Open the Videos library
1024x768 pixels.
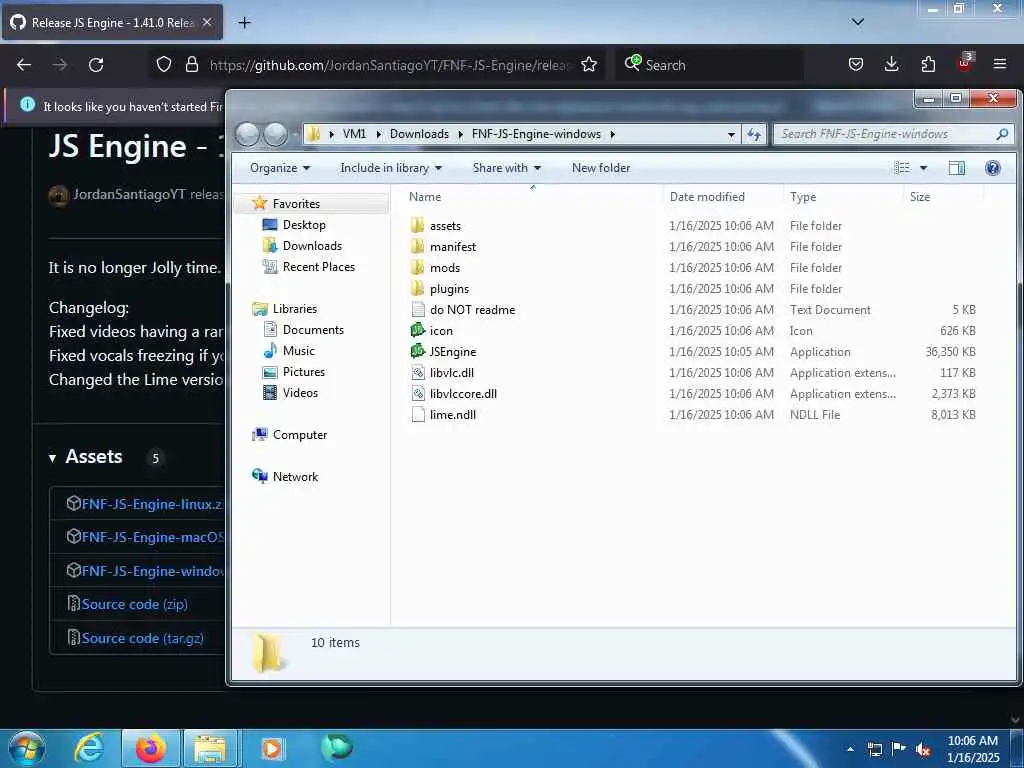[300, 392]
